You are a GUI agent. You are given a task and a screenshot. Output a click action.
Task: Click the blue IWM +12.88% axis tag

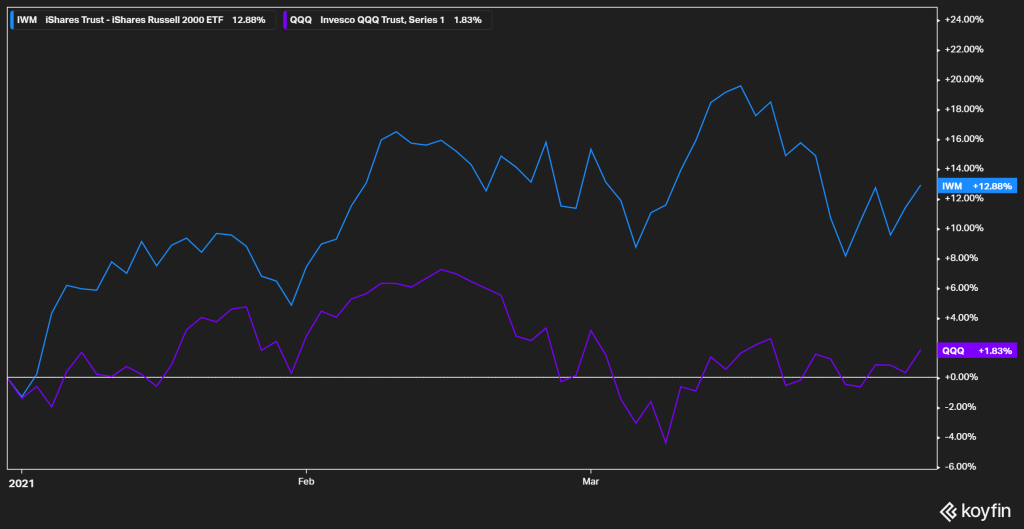click(976, 186)
